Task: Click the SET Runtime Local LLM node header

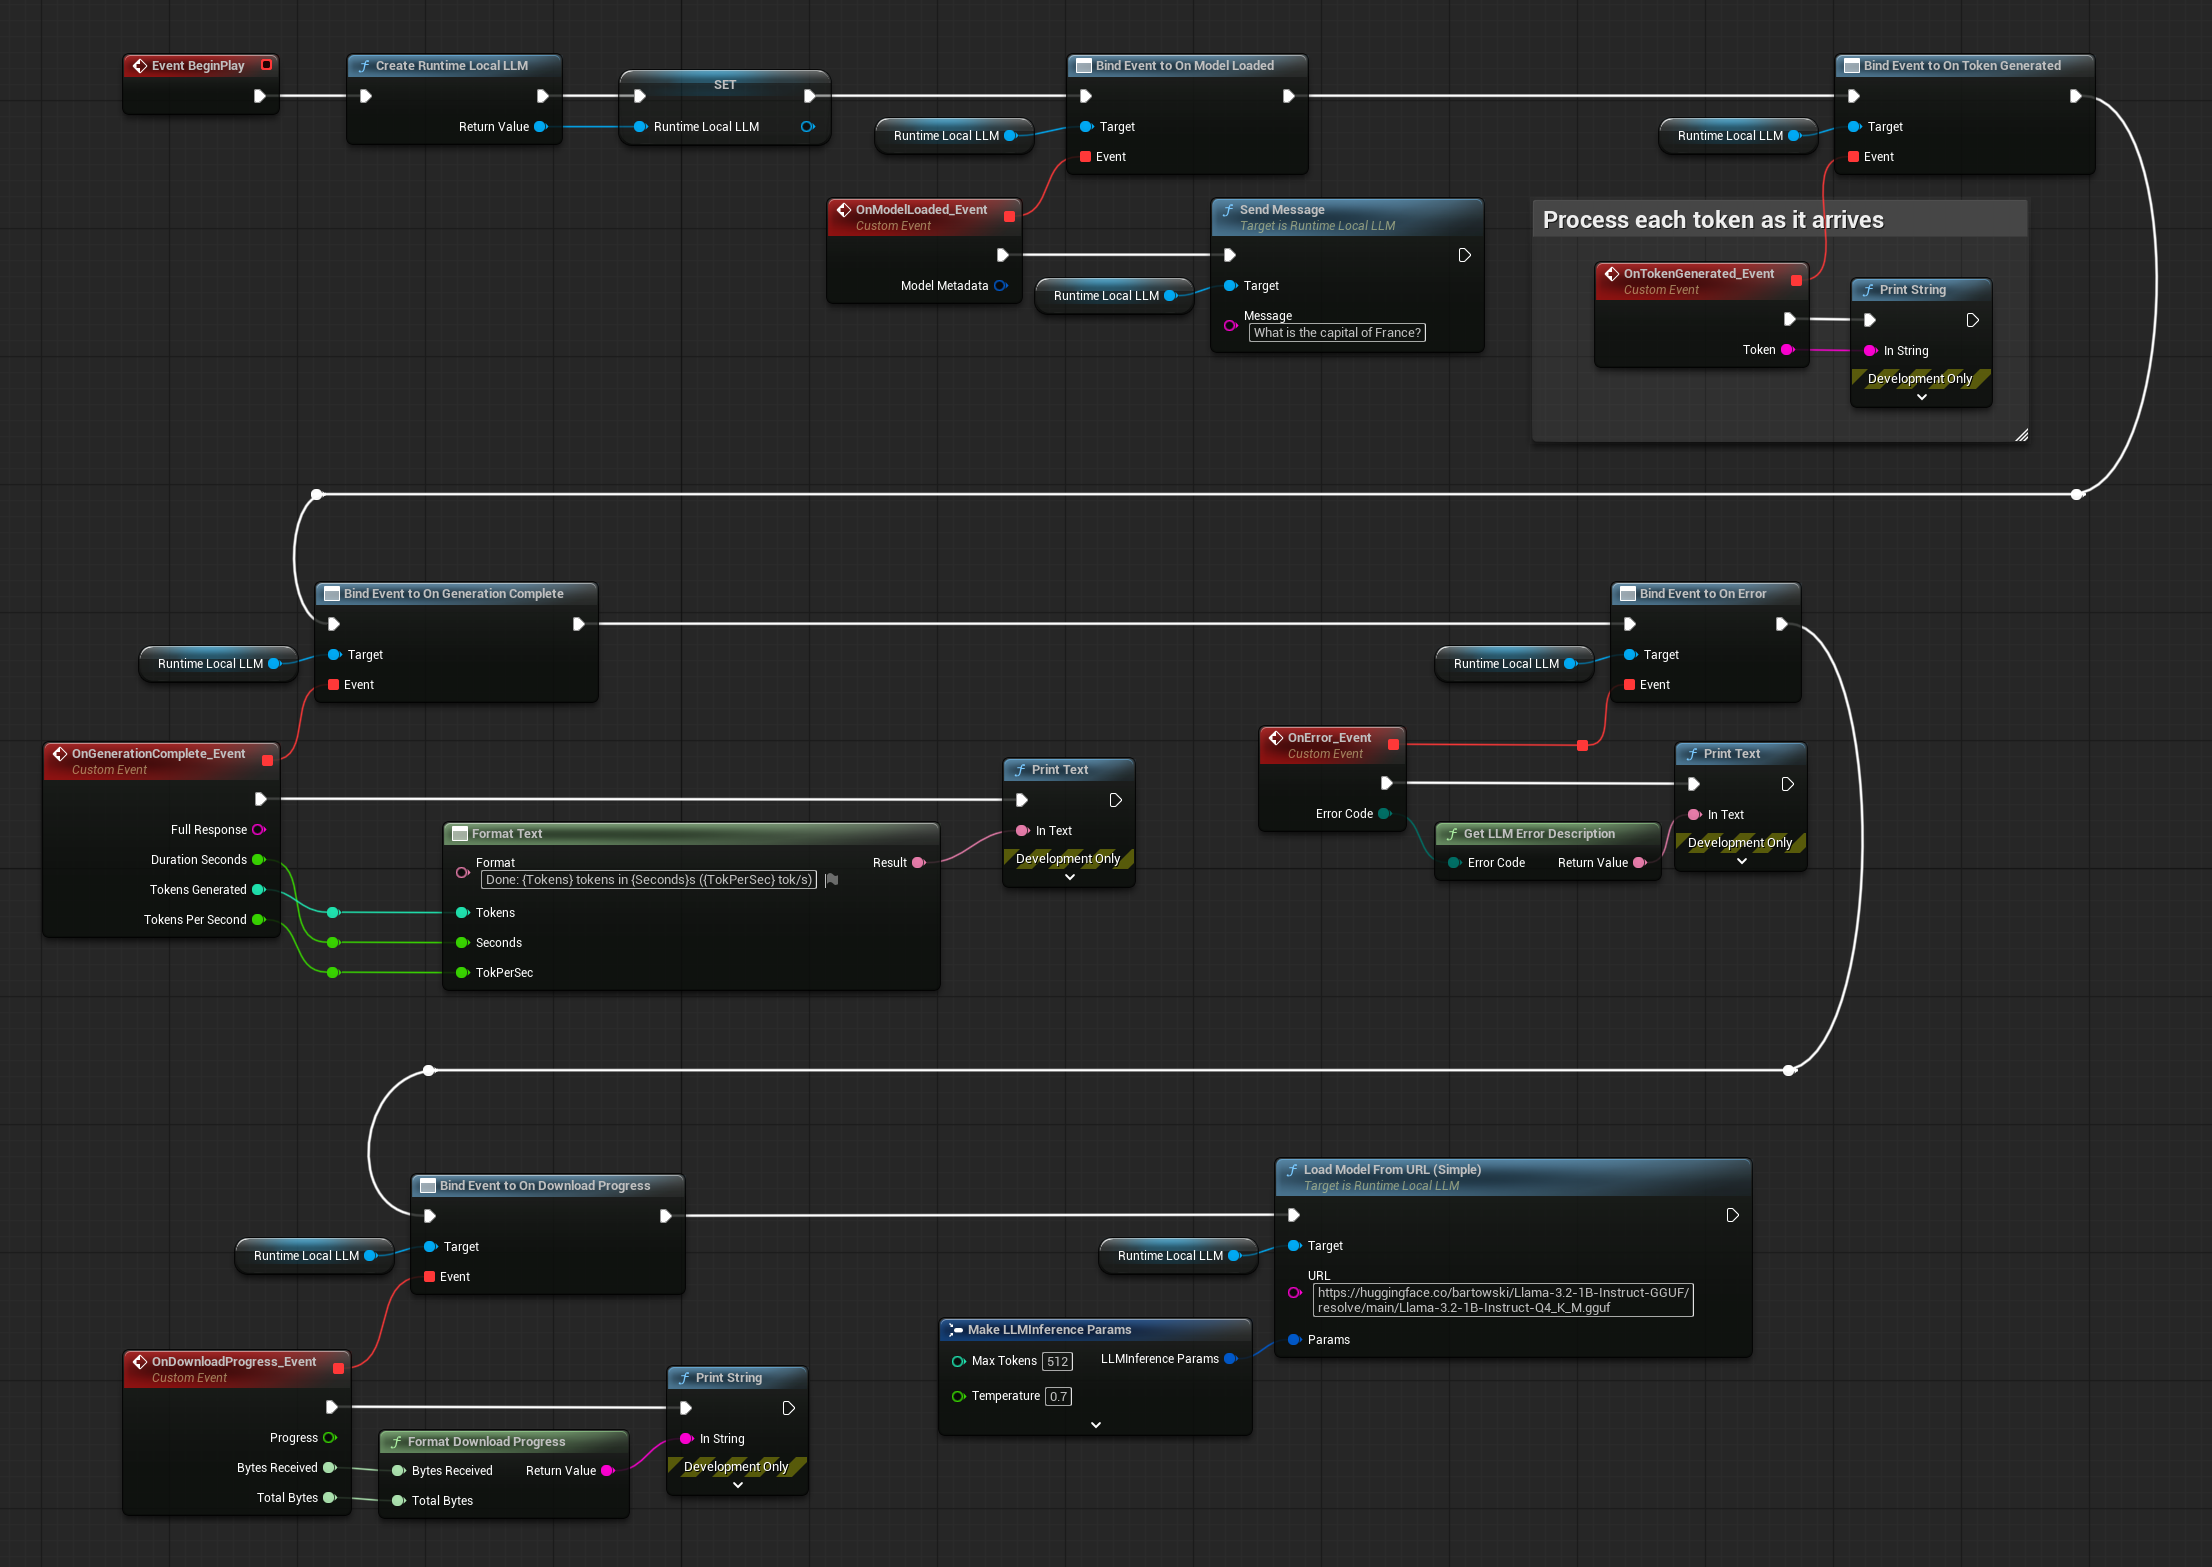Action: (724, 85)
